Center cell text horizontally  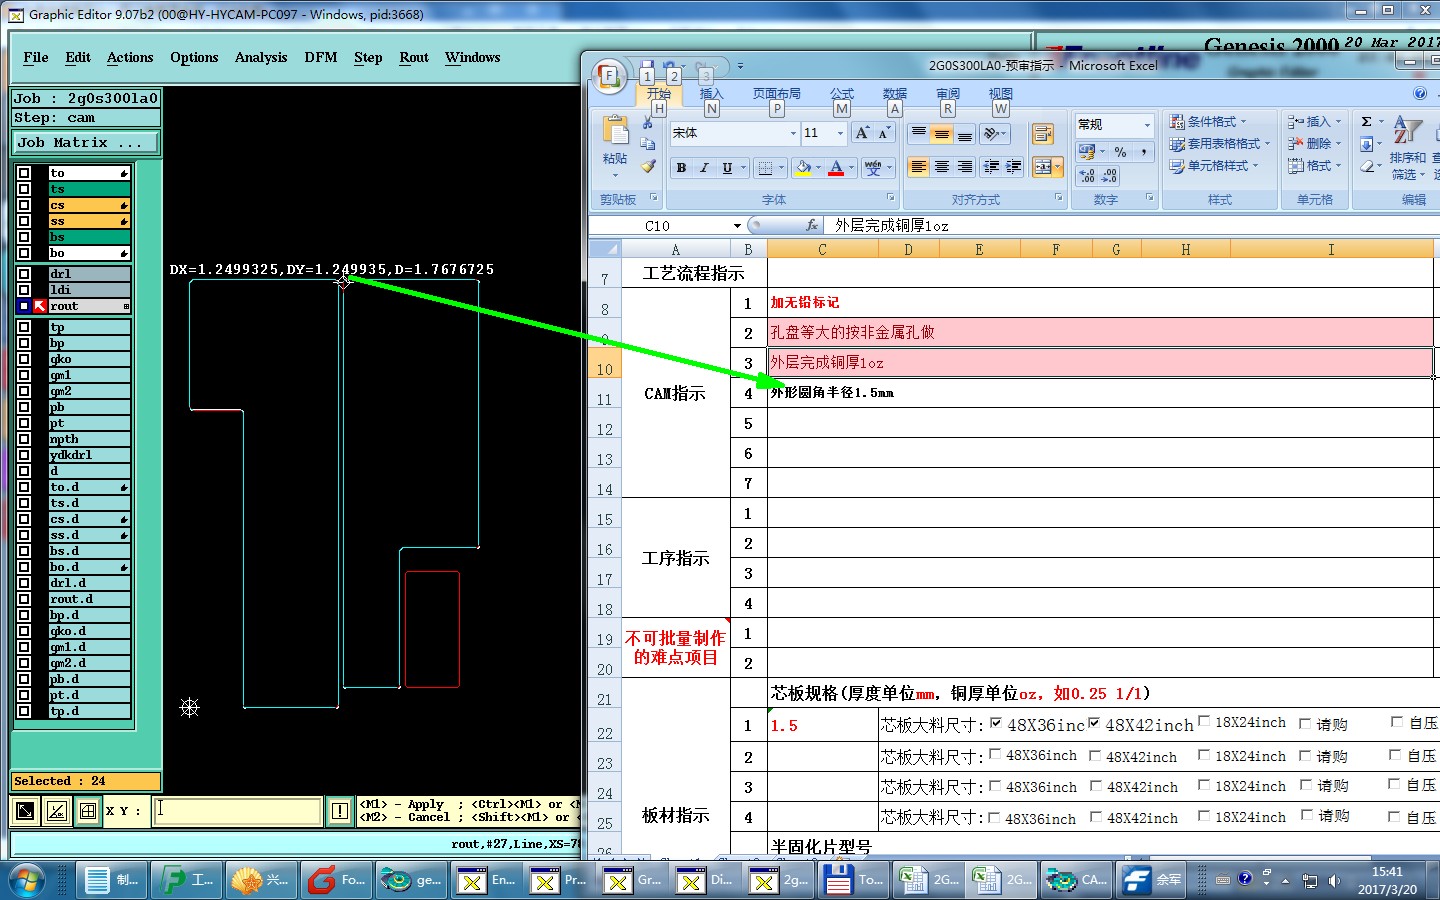pyautogui.click(x=942, y=167)
